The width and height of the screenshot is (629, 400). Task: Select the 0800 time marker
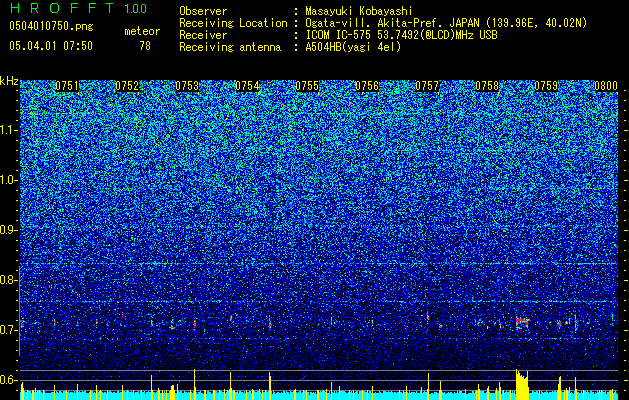[606, 86]
